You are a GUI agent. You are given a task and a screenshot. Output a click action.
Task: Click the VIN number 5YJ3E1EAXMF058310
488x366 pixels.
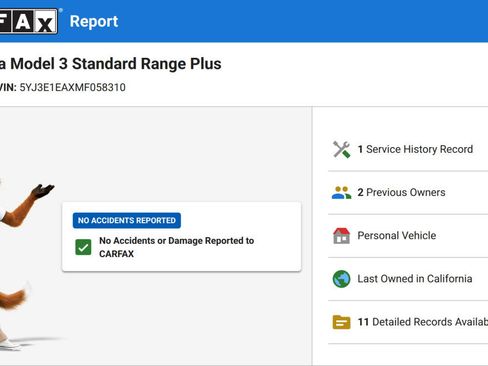tap(72, 87)
